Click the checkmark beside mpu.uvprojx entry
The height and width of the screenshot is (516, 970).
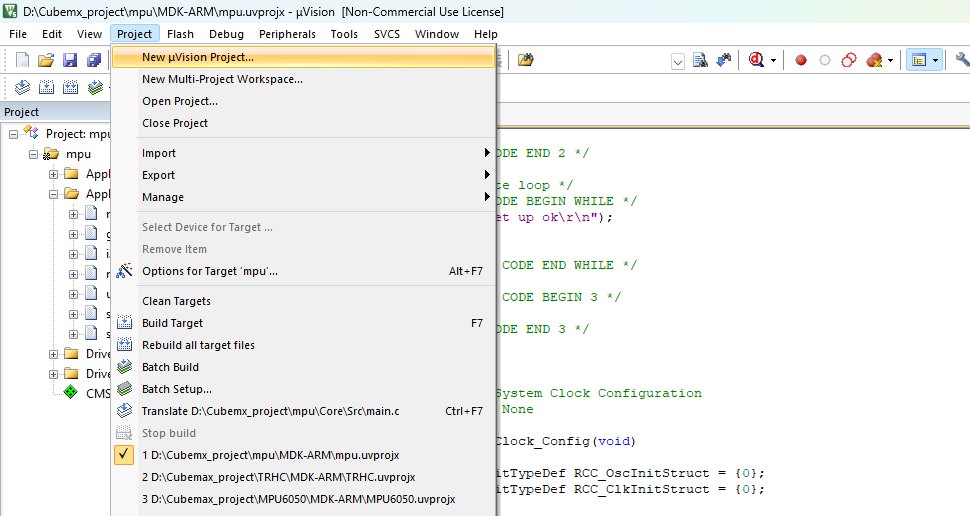124,455
